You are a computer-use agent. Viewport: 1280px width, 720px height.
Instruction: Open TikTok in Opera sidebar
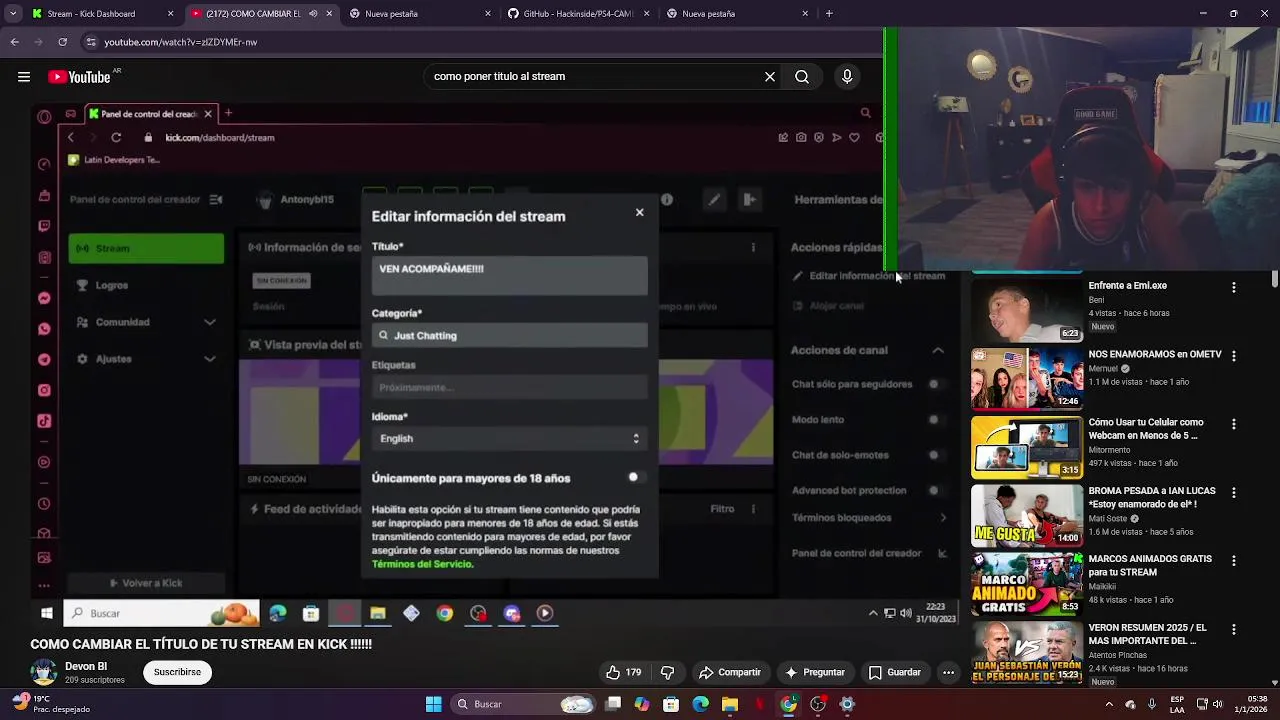[44, 421]
